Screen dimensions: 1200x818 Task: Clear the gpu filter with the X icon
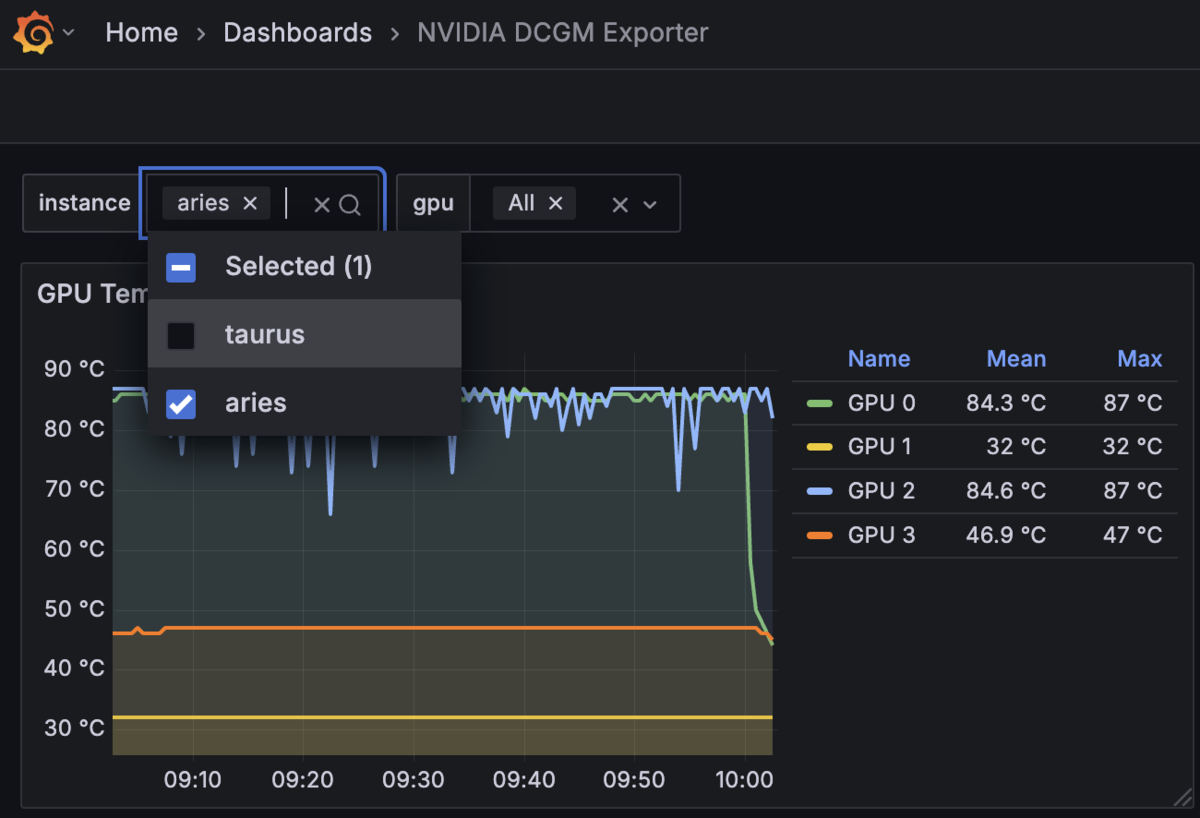tap(620, 204)
